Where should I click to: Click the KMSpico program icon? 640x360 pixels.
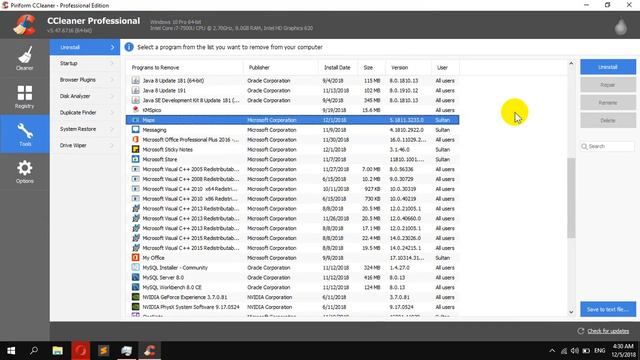coord(136,110)
